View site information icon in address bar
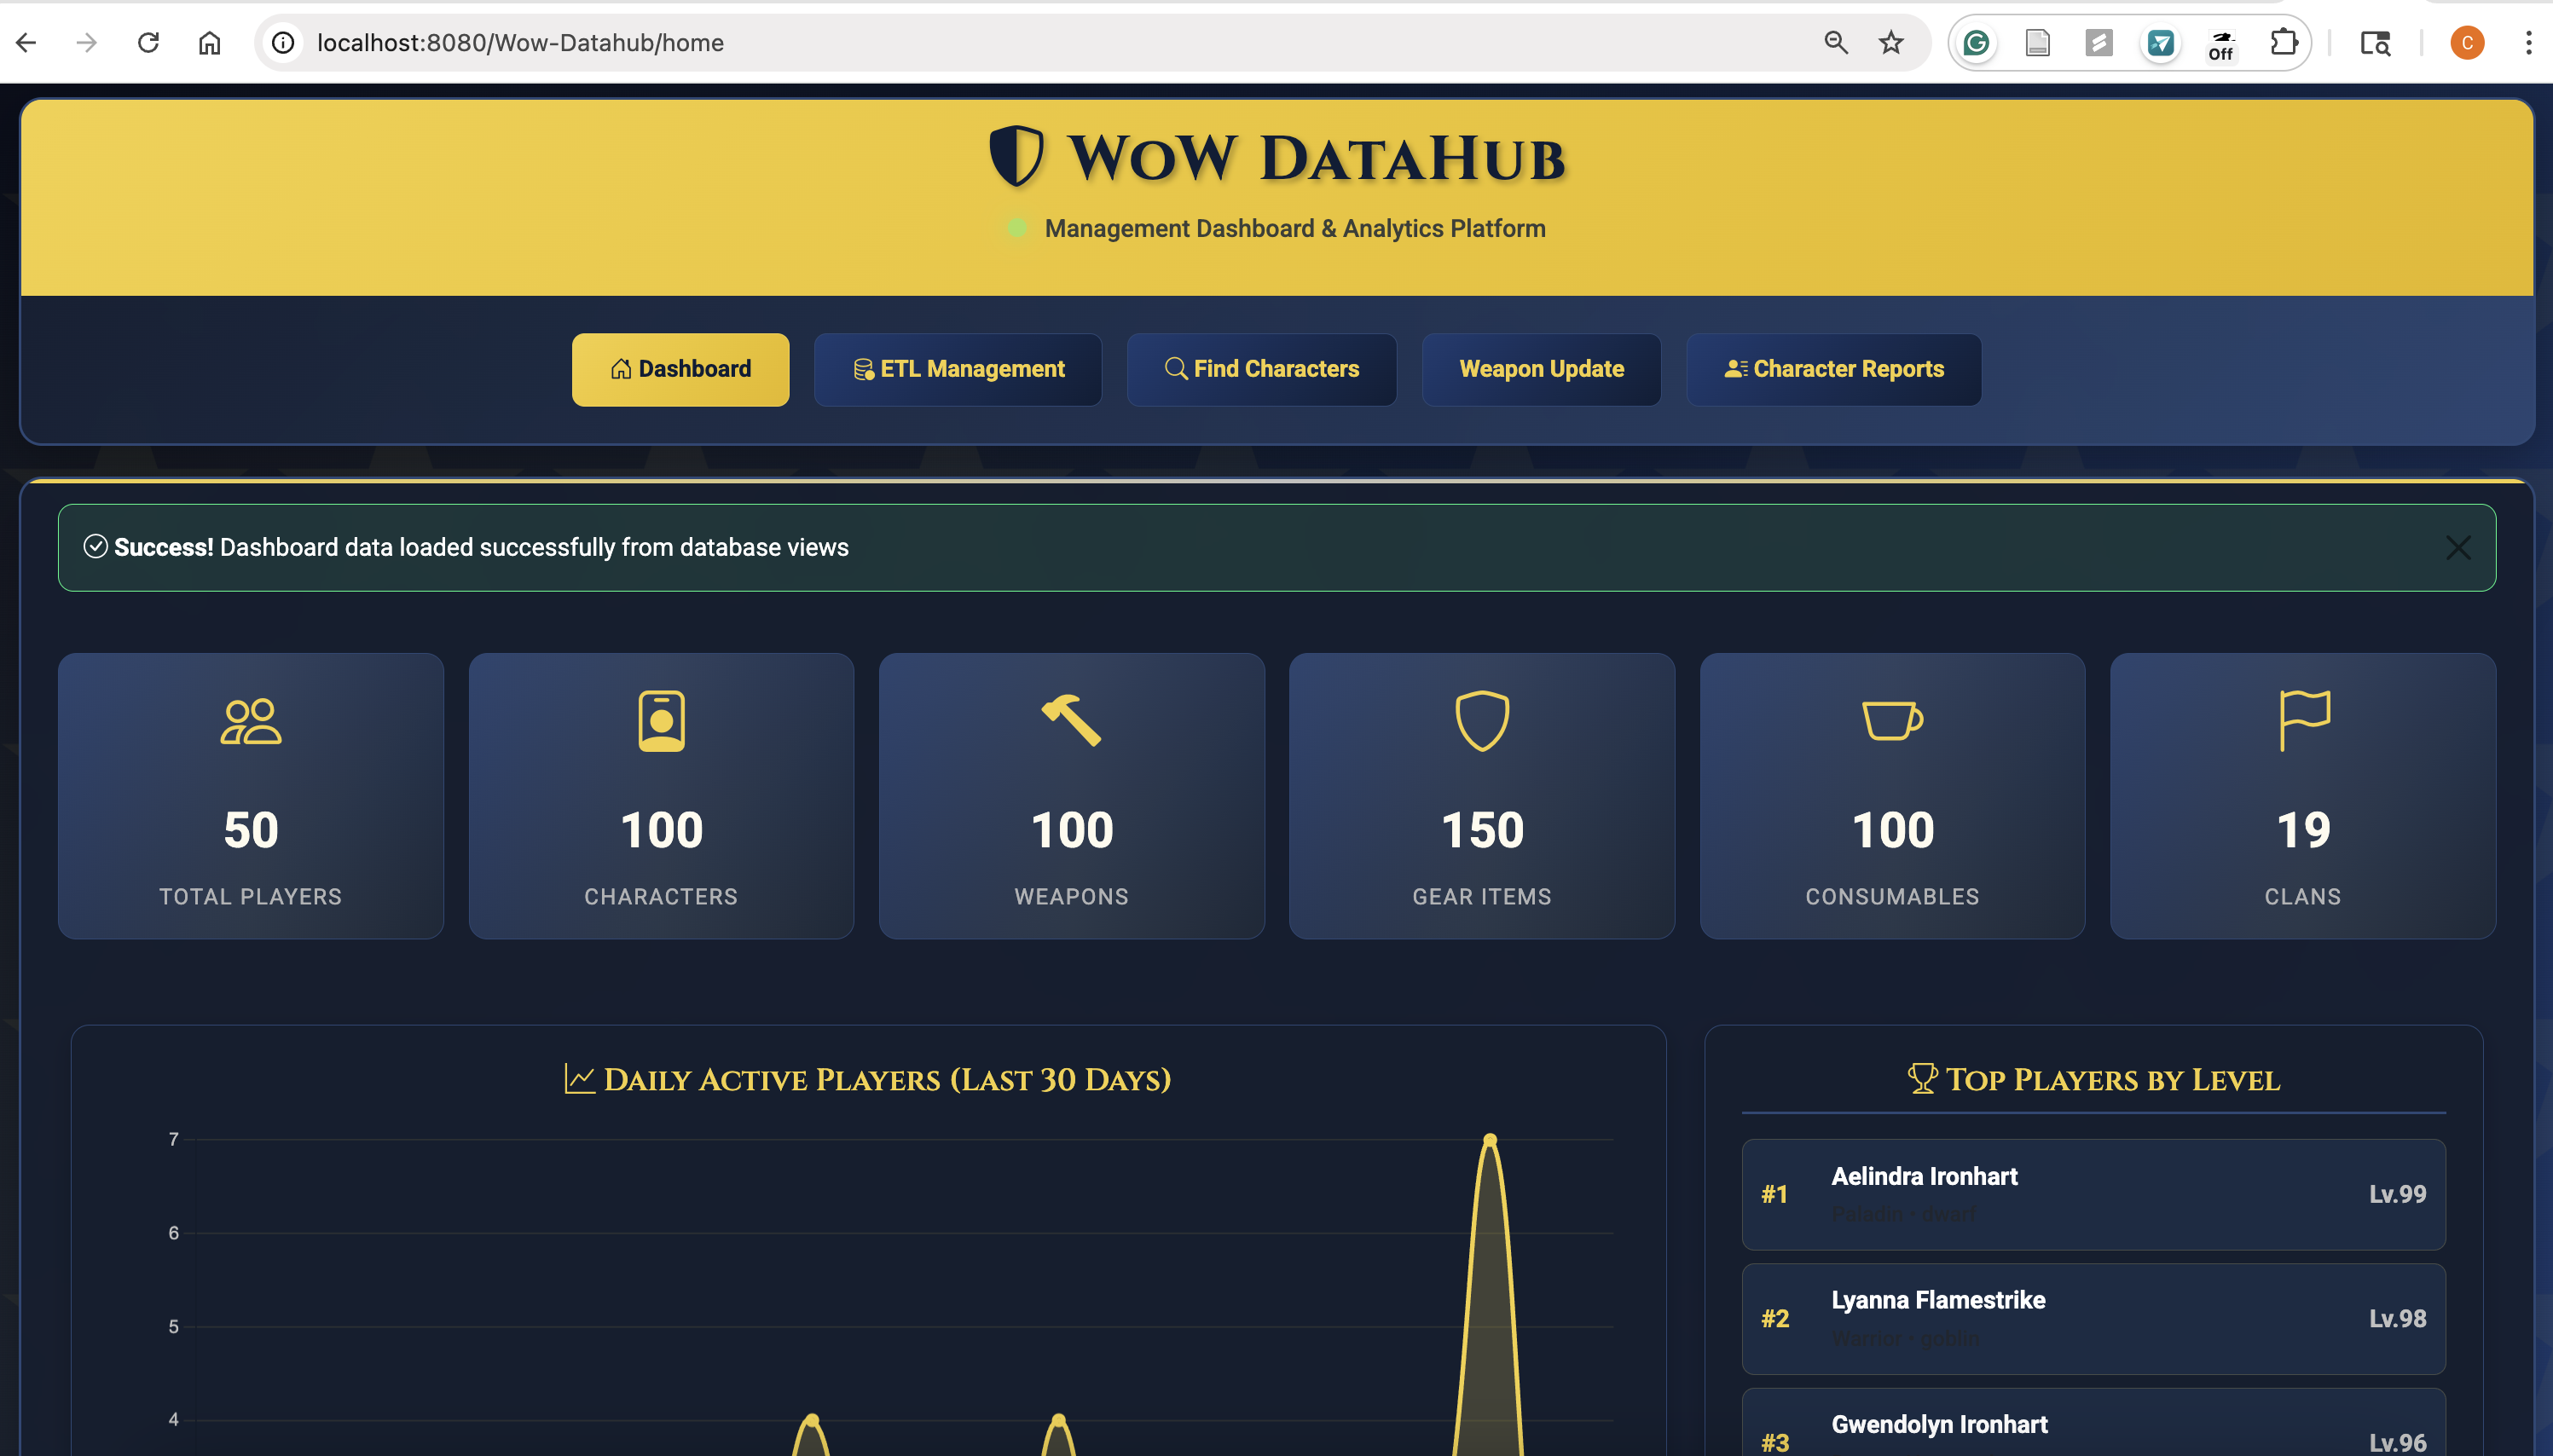 [x=284, y=43]
